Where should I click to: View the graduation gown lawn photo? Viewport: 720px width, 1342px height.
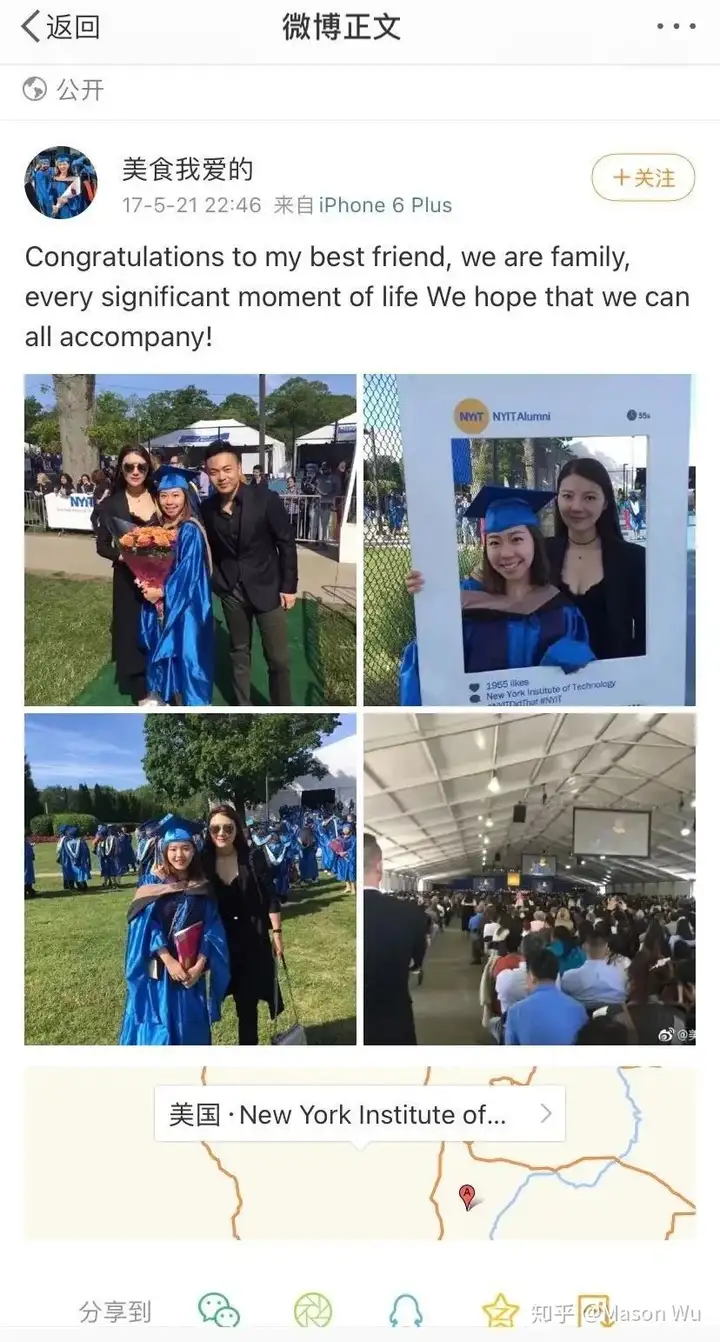tap(190, 879)
